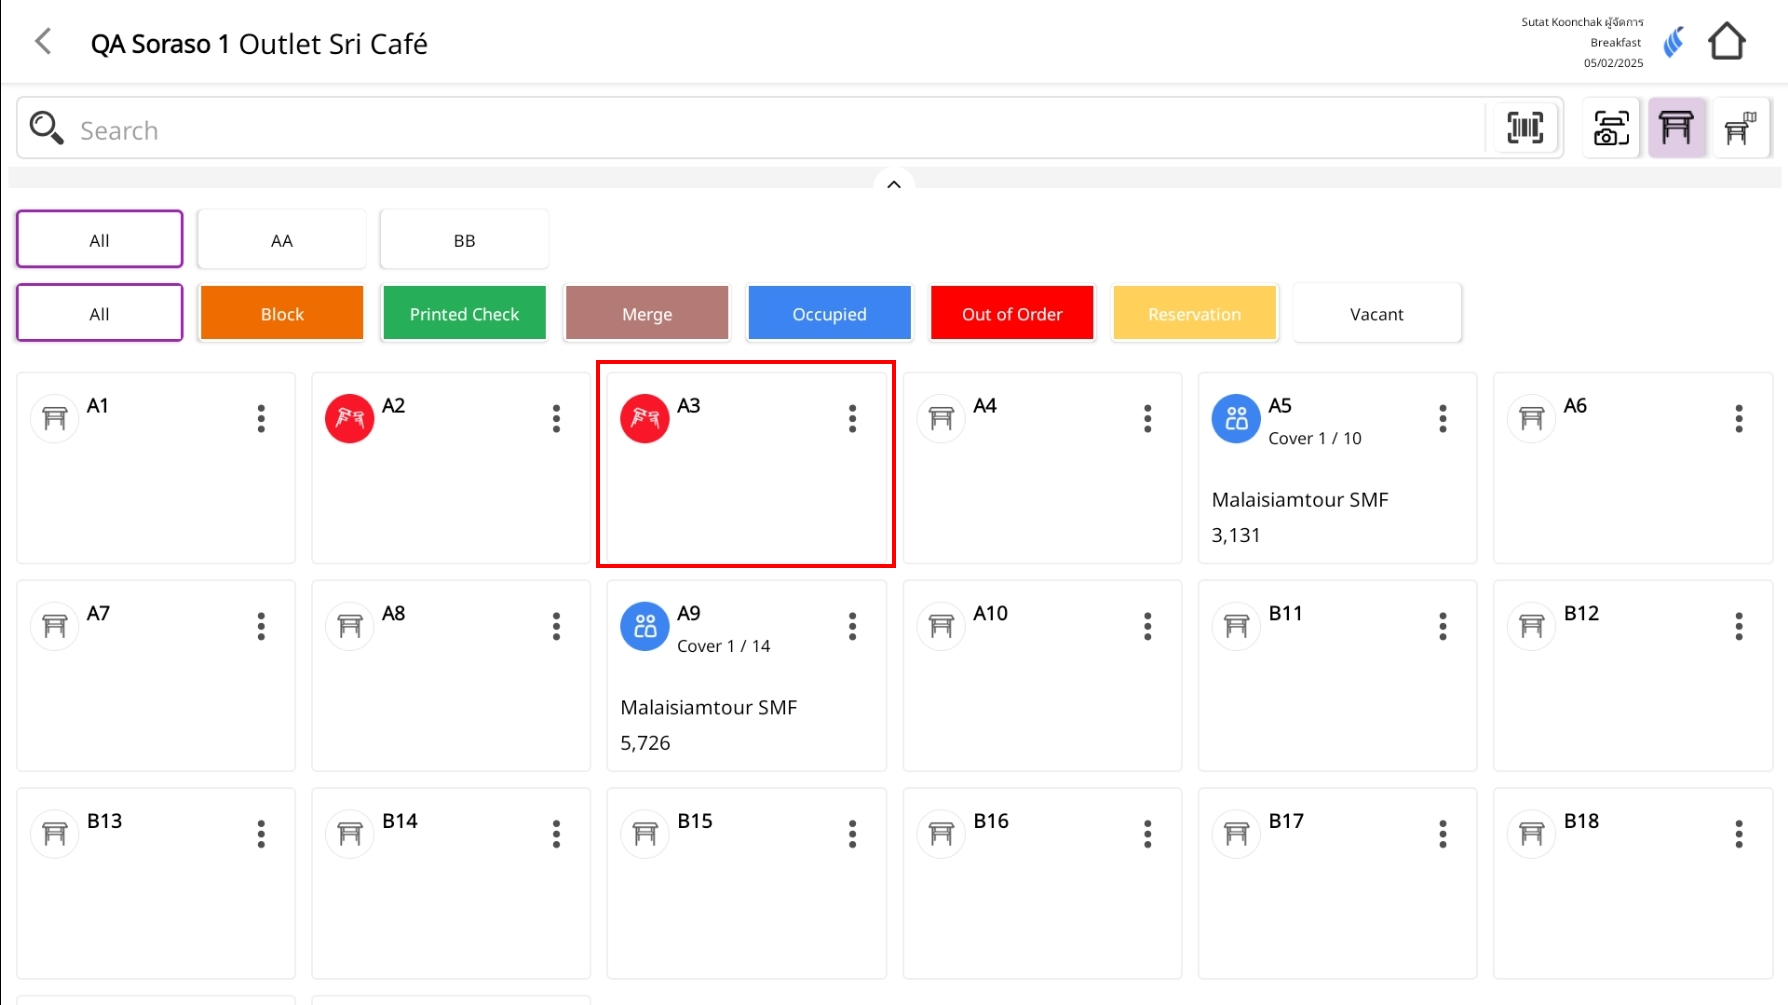
Task: Switch to the table layout map icon
Action: (x=1740, y=128)
